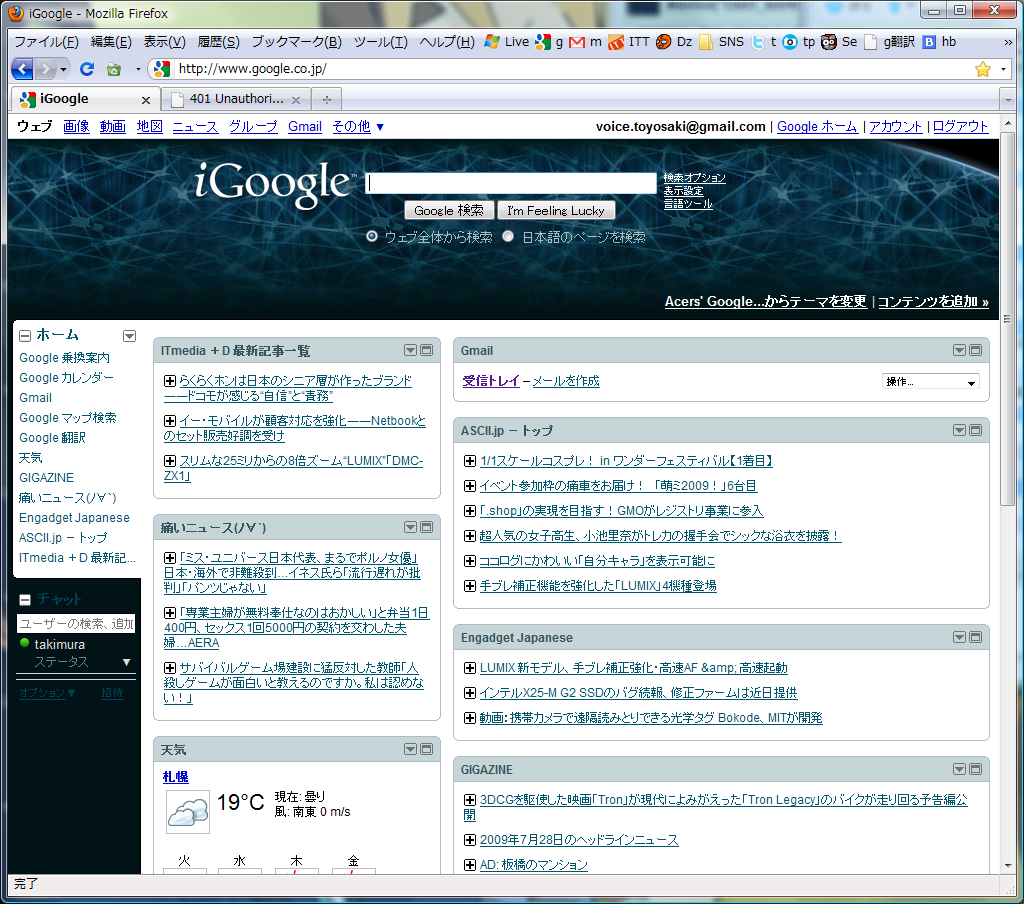Open the 編集 menu
This screenshot has height=904, width=1024.
coord(111,42)
